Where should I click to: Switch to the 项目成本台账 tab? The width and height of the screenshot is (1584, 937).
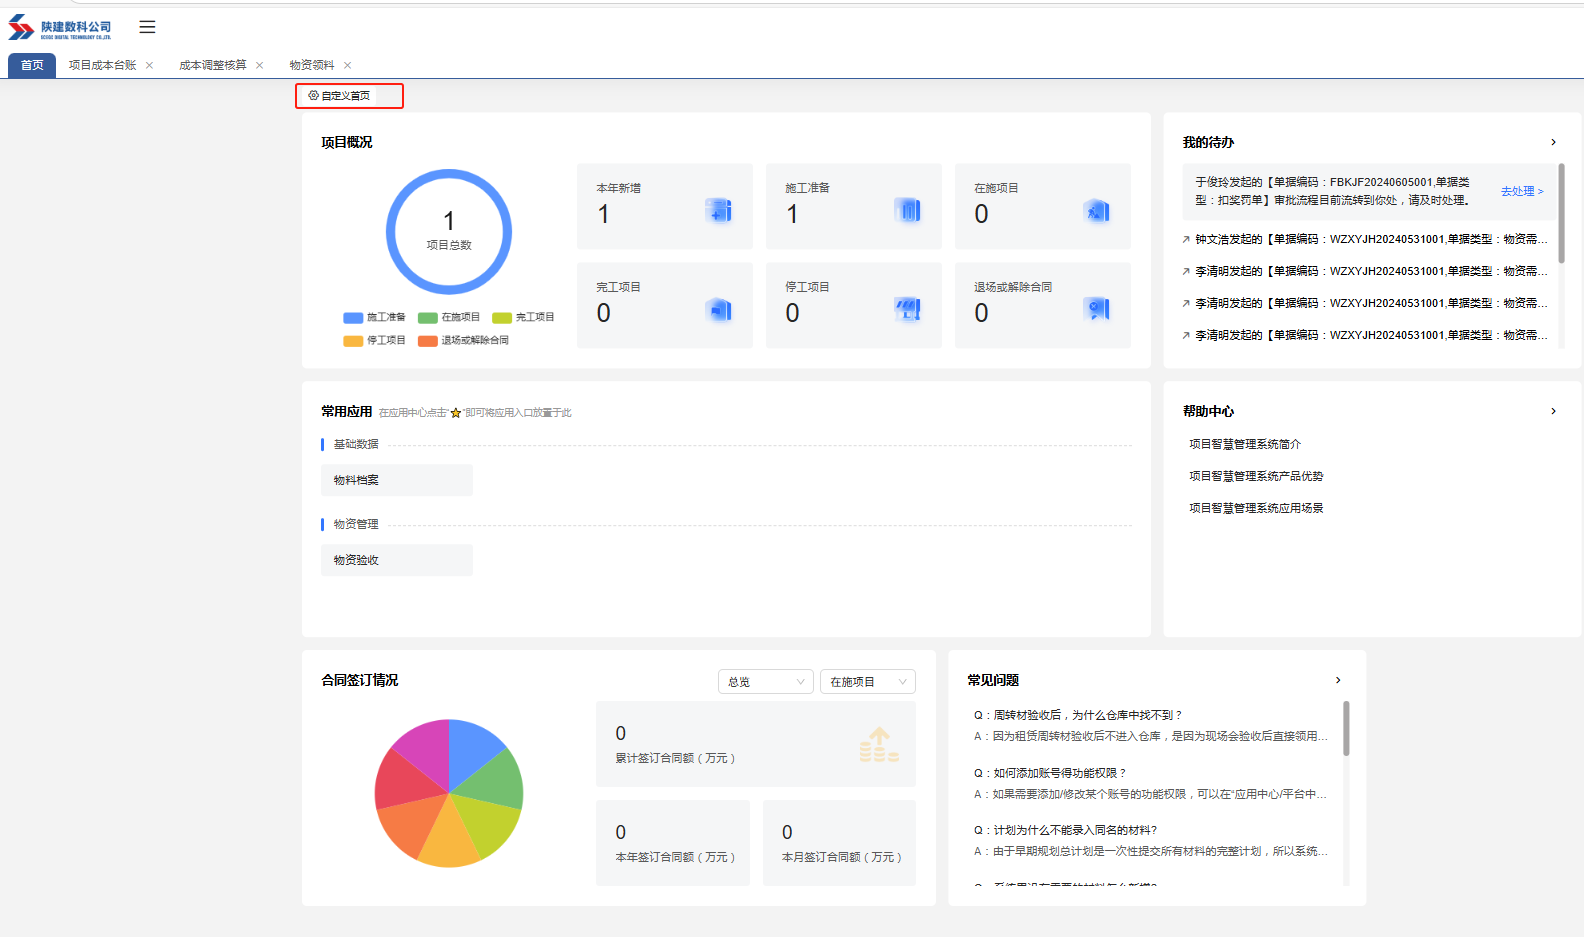[x=102, y=65]
